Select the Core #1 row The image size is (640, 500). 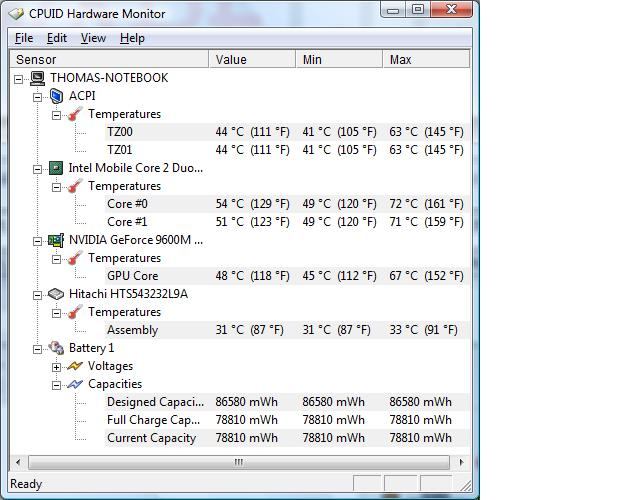(x=287, y=222)
